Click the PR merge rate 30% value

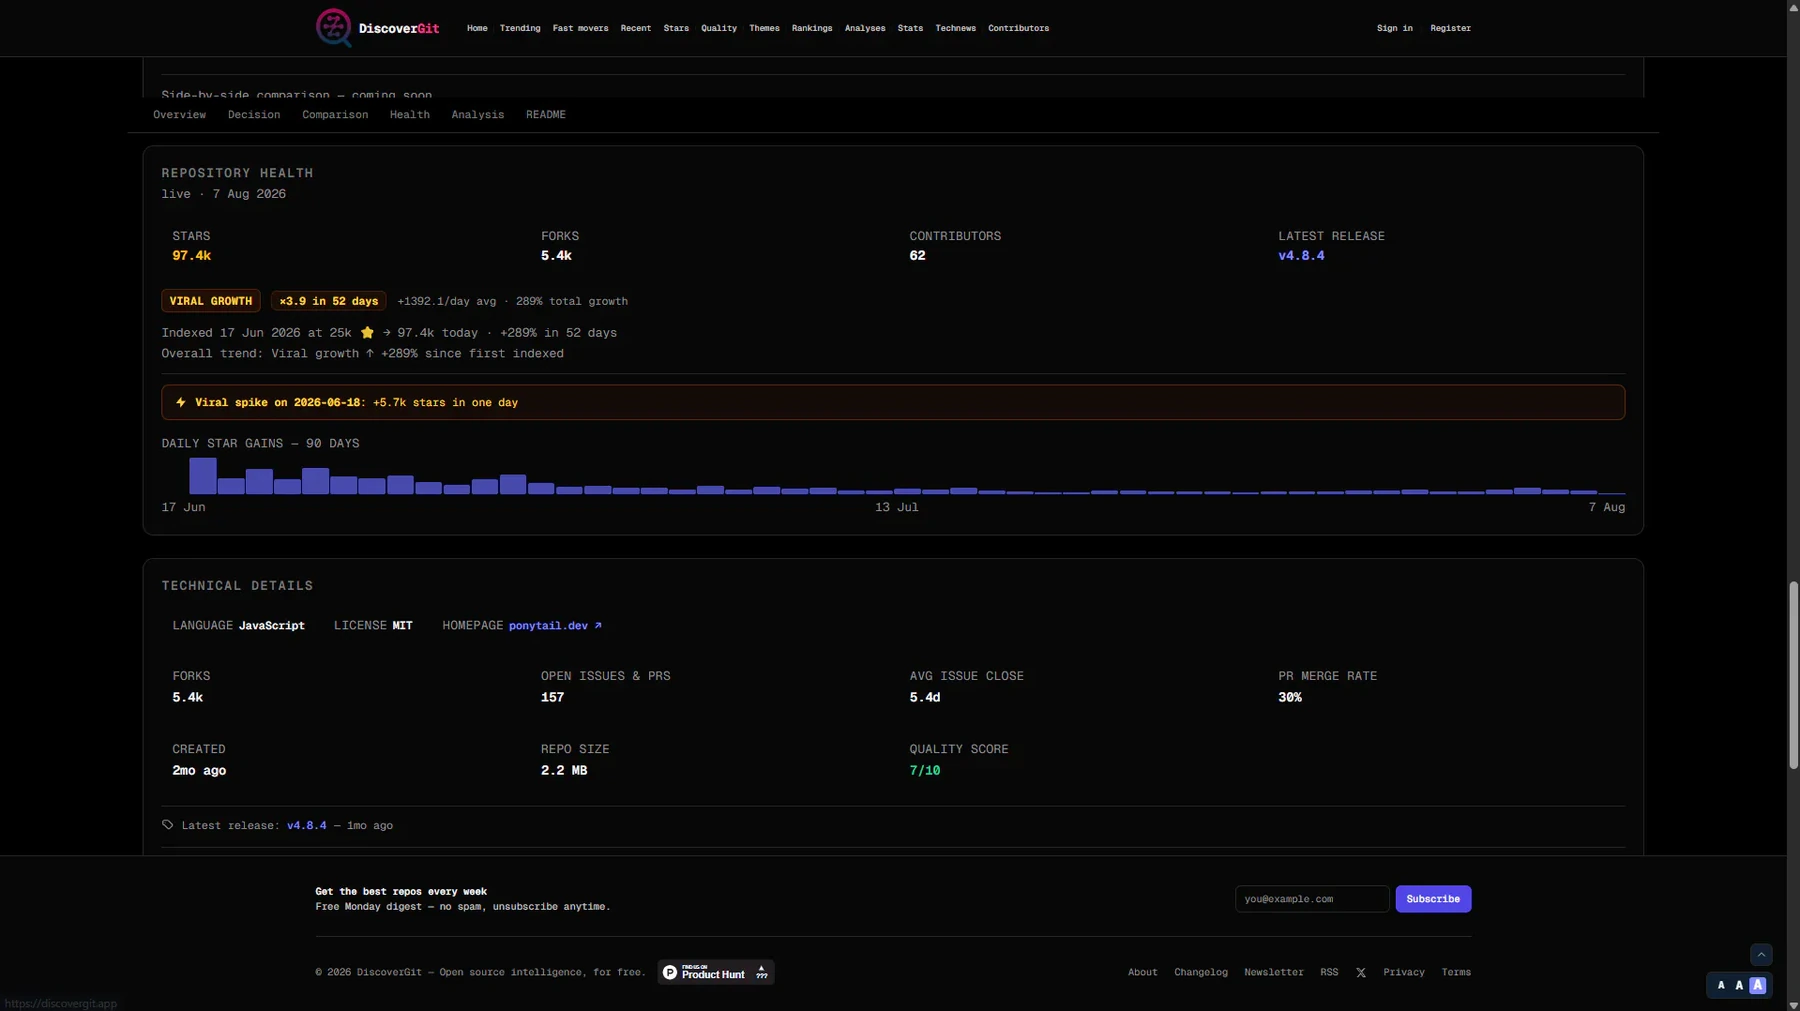pyautogui.click(x=1290, y=698)
